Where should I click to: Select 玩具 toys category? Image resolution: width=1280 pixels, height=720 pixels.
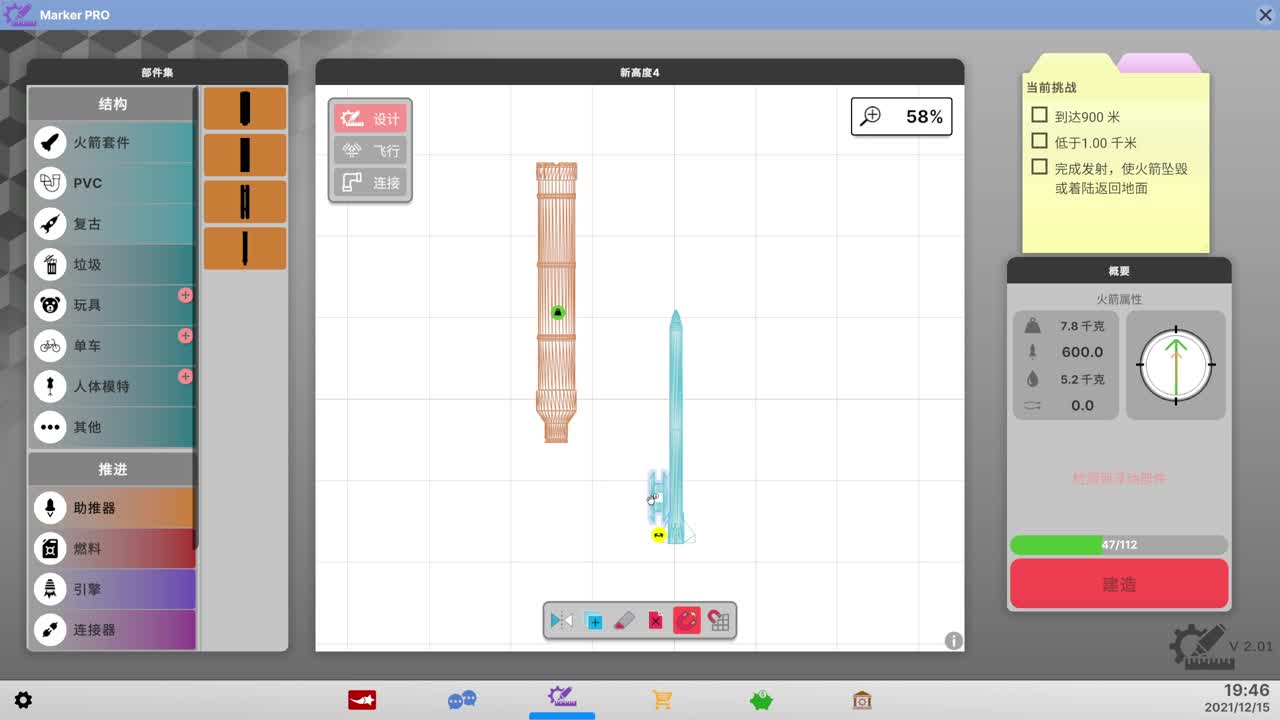pyautogui.click(x=111, y=305)
